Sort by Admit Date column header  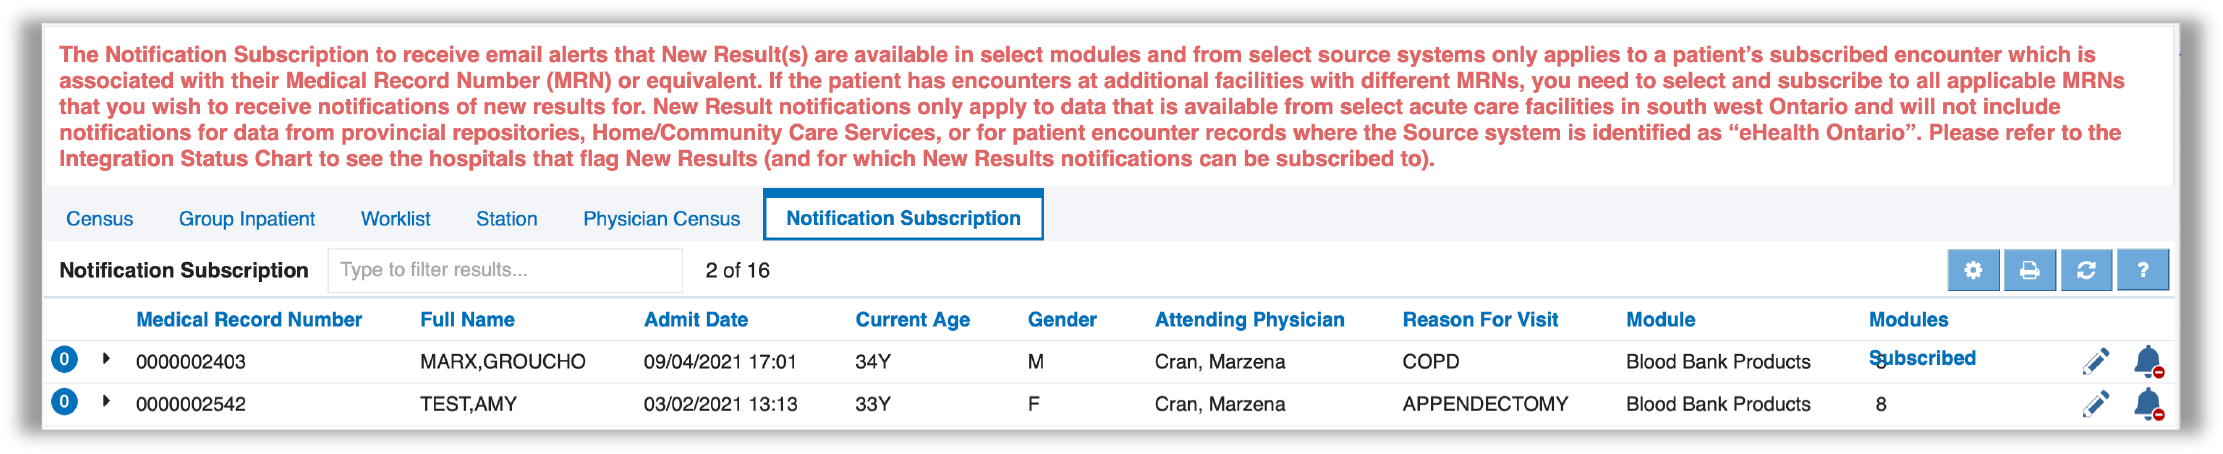(x=695, y=320)
